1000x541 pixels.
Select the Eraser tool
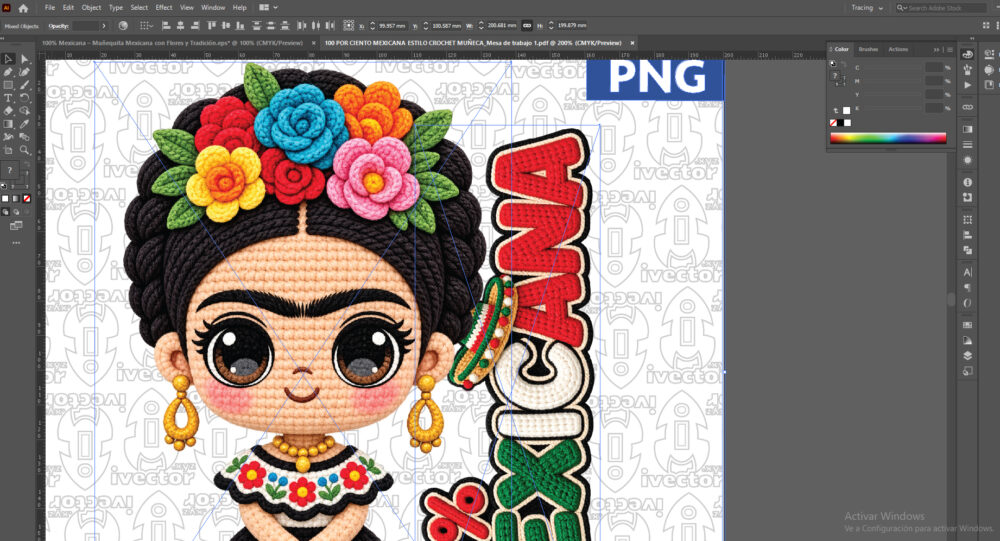coord(8,111)
